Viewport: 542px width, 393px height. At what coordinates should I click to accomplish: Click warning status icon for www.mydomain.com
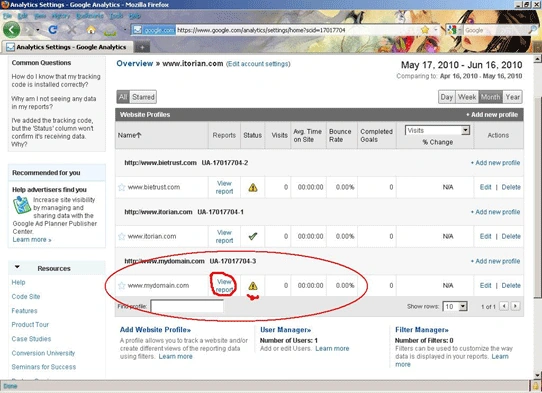(x=253, y=286)
